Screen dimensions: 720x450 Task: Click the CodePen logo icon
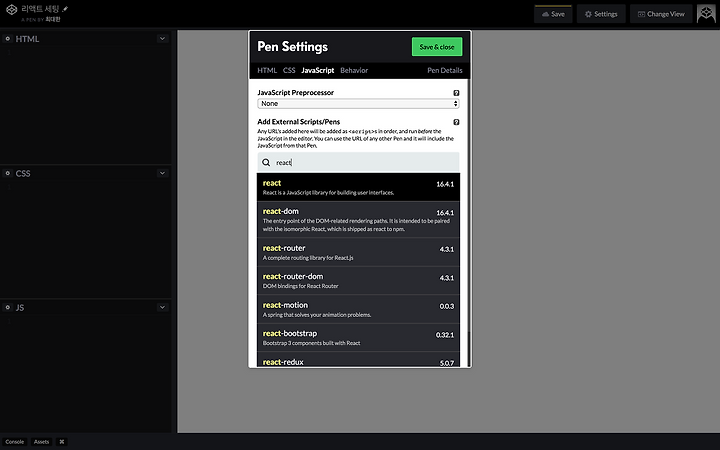[11, 10]
